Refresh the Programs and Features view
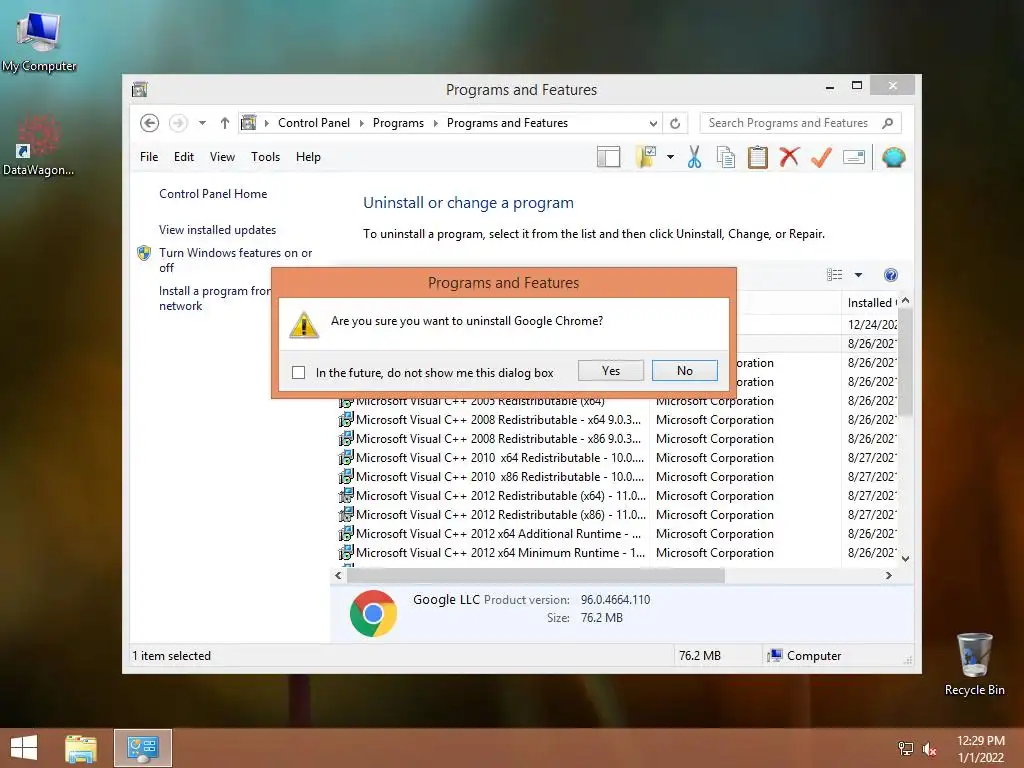The width and height of the screenshot is (1024, 768). pos(675,123)
